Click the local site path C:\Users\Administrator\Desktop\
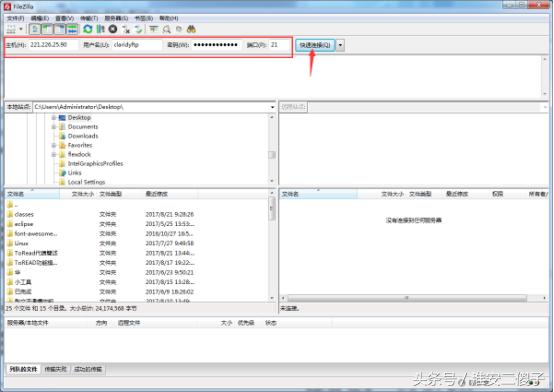The image size is (554, 392). [x=79, y=107]
